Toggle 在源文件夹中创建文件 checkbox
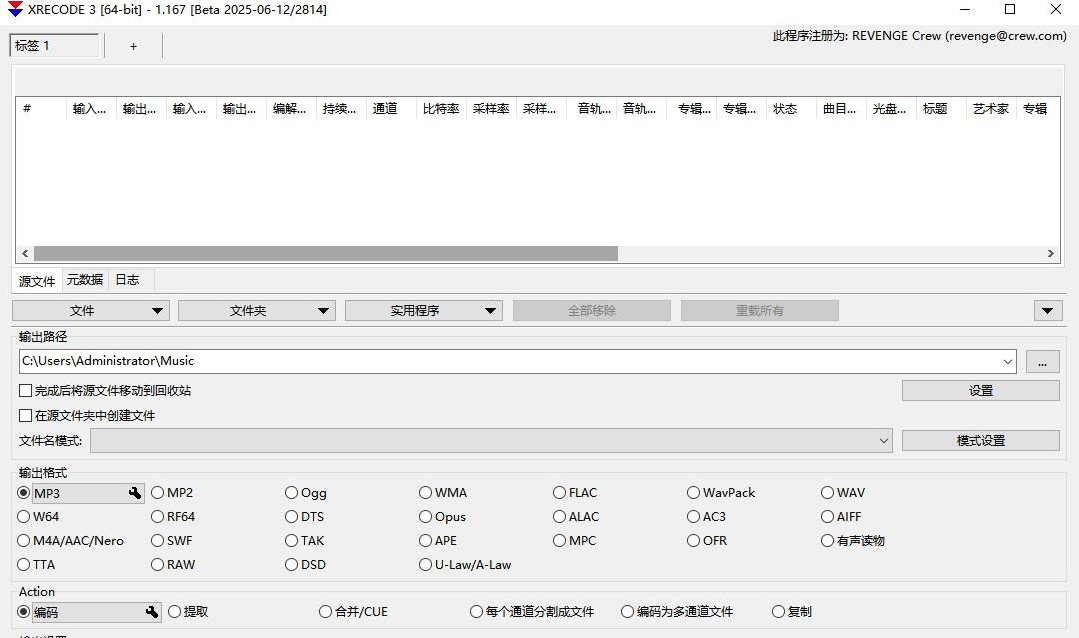This screenshot has height=638, width=1079. tap(26, 415)
